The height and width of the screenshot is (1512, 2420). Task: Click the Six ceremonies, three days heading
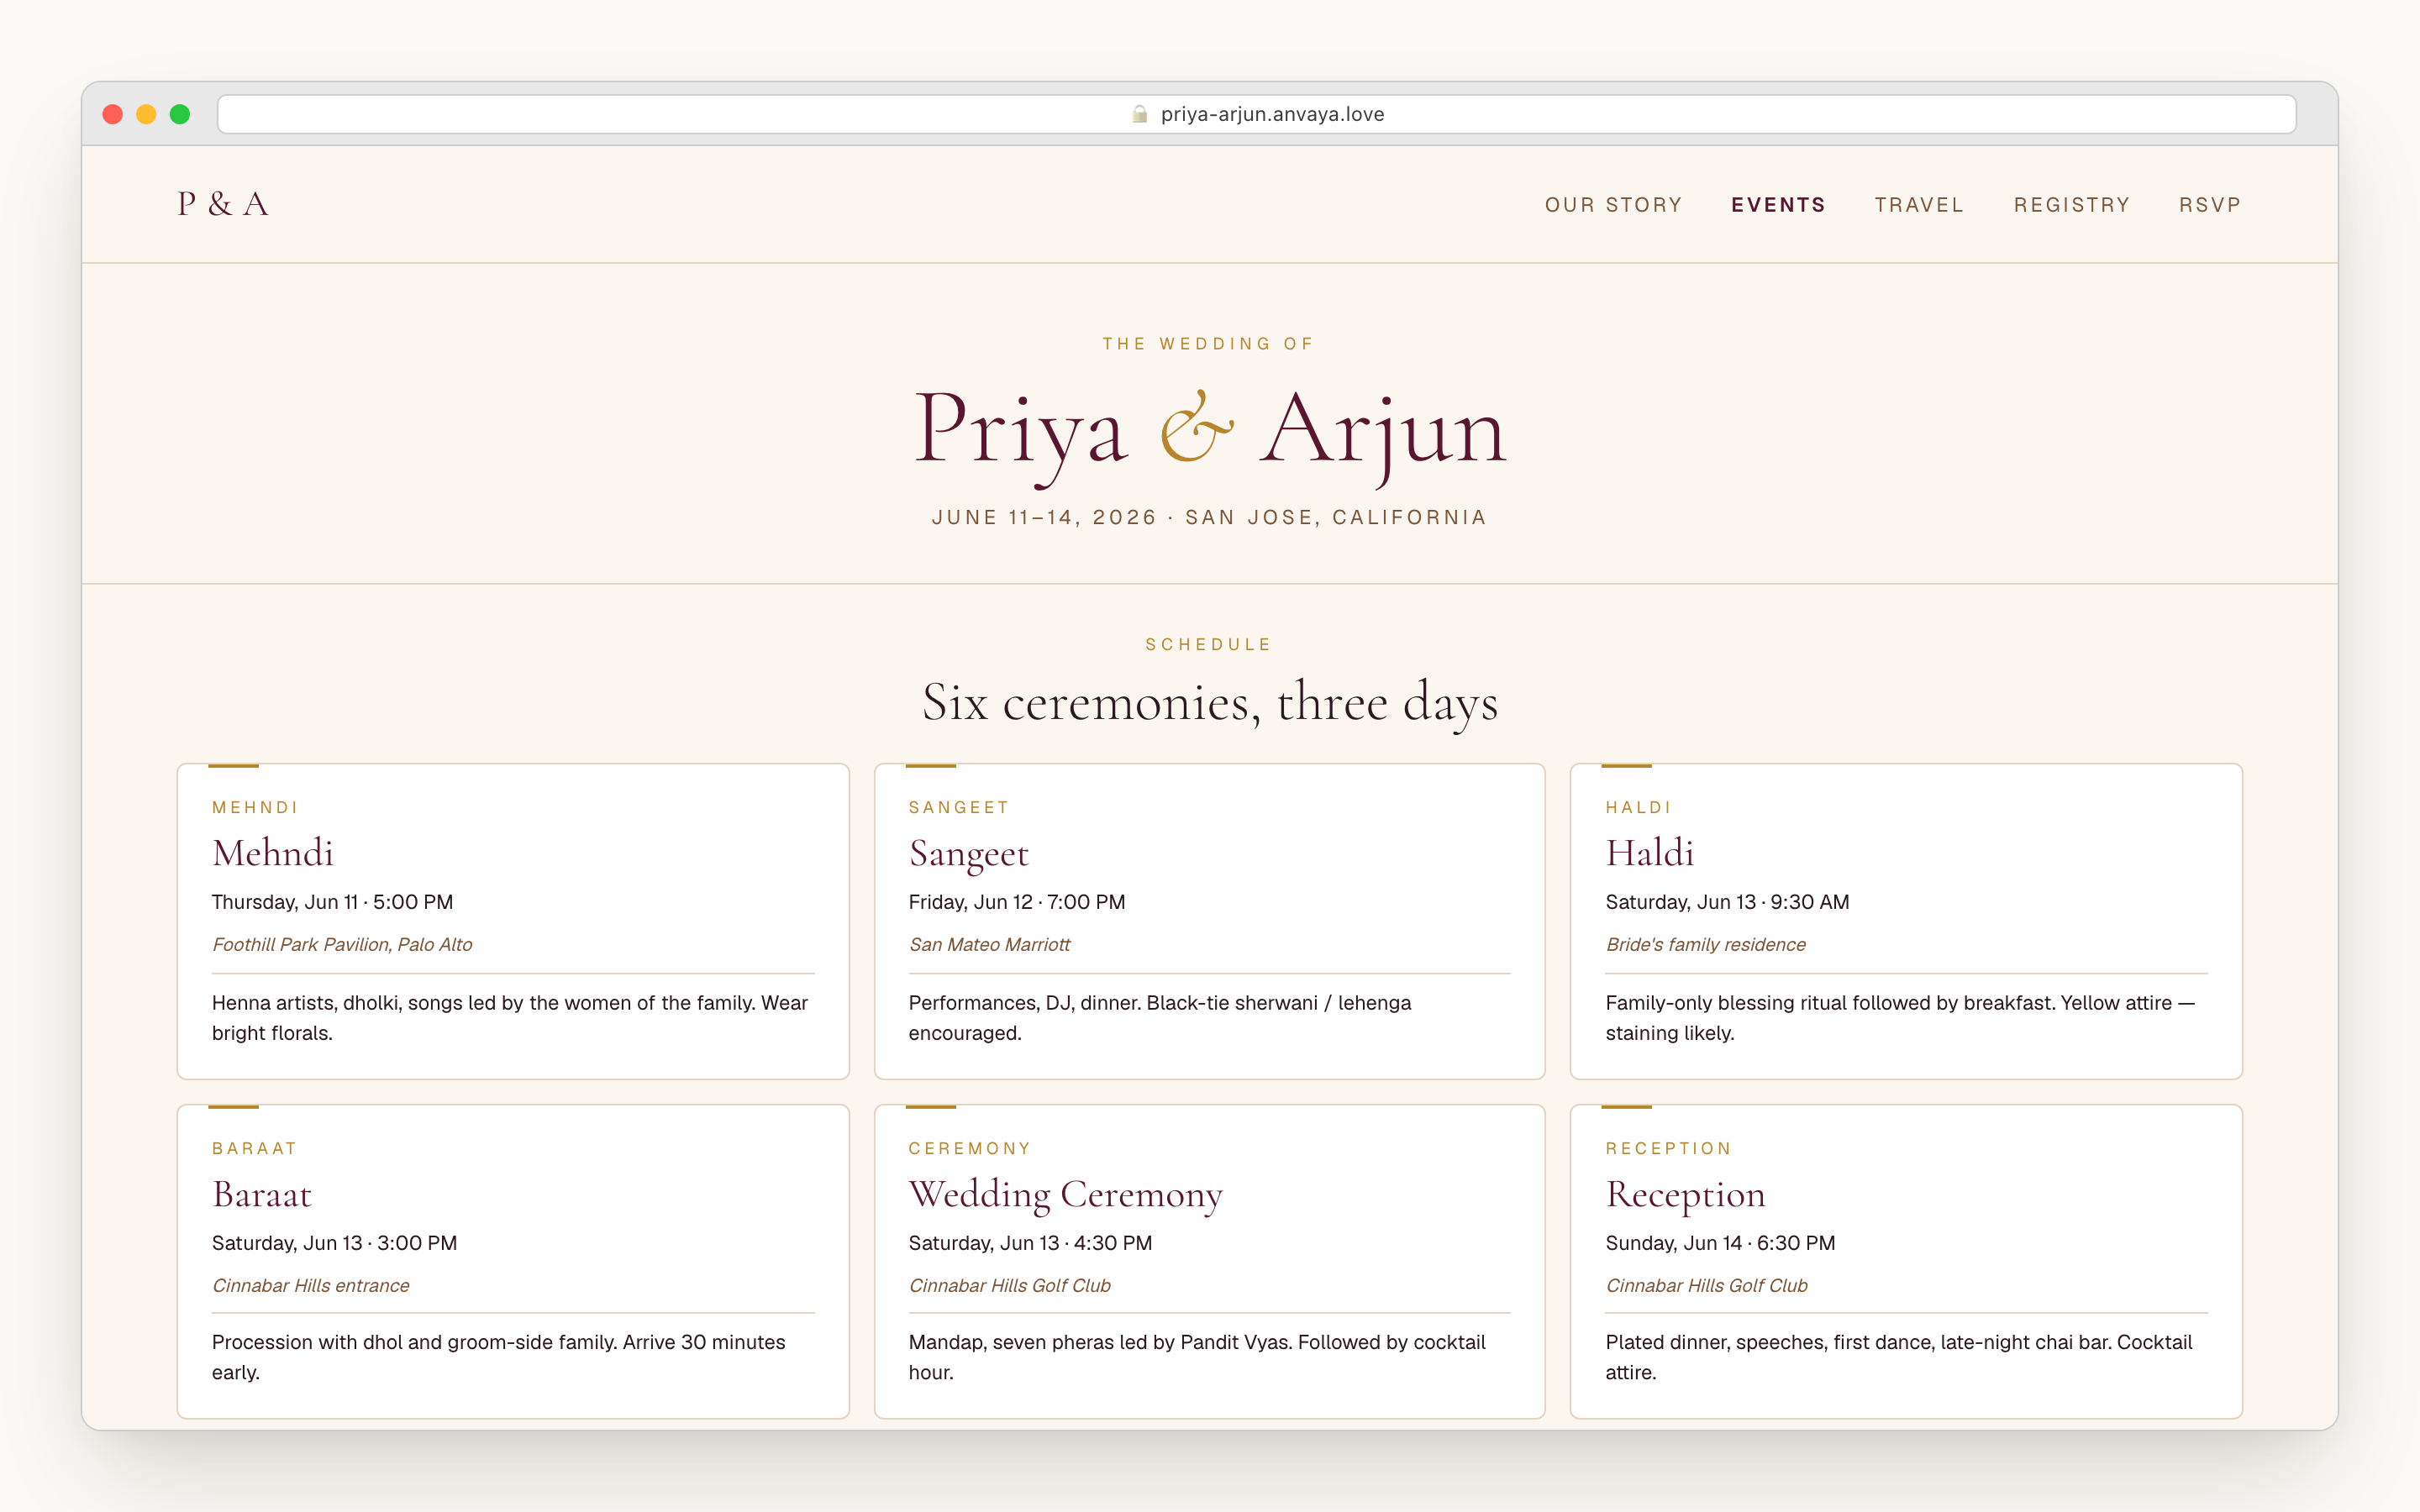1210,702
